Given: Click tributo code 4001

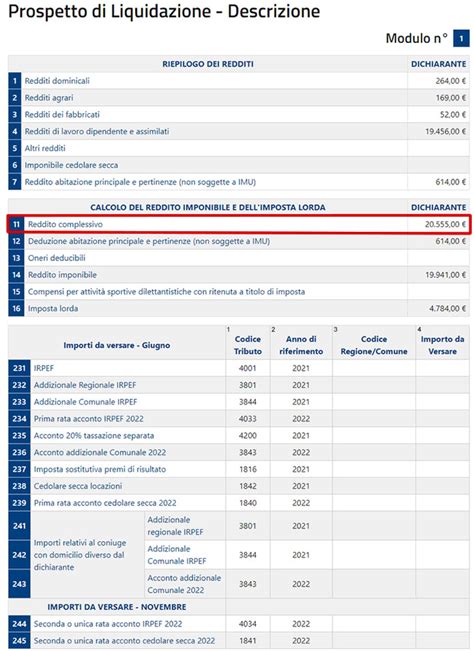Looking at the screenshot, I should click(247, 368).
